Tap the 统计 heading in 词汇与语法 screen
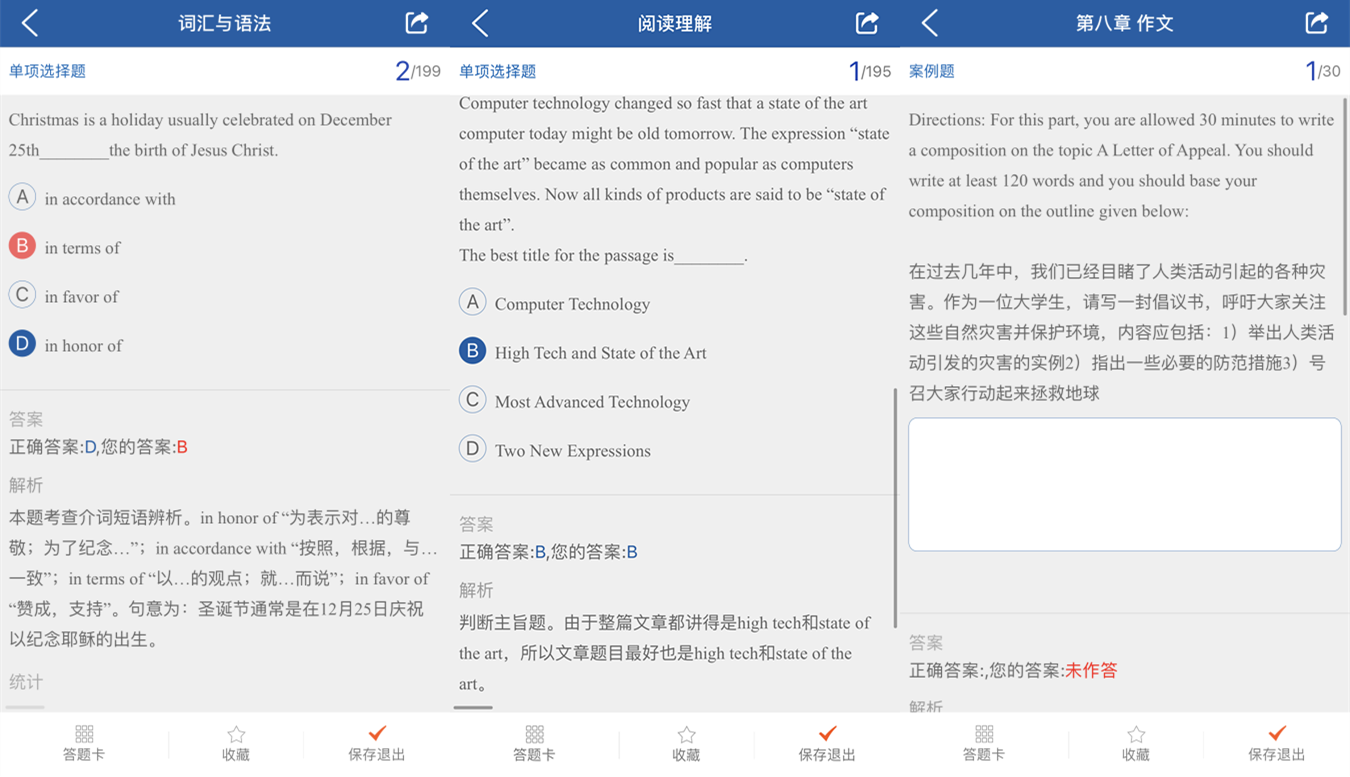The height and width of the screenshot is (777, 1350). [26, 682]
